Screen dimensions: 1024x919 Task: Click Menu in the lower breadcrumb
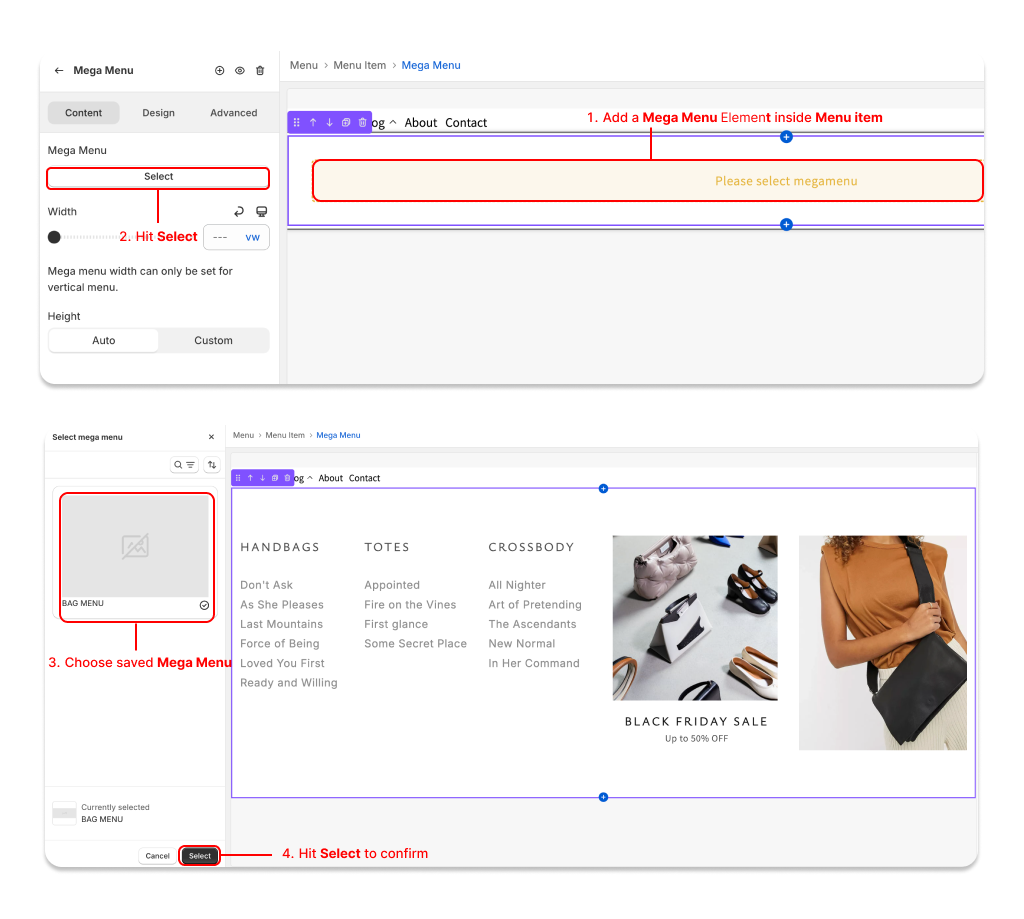[x=243, y=436]
